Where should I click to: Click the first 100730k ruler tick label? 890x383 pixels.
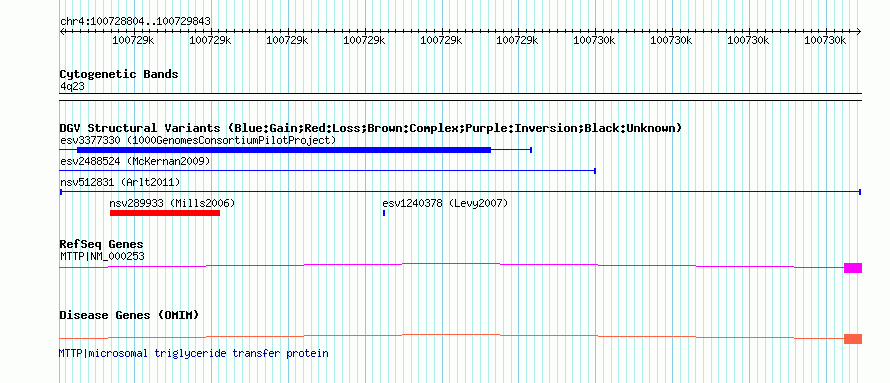pos(594,40)
